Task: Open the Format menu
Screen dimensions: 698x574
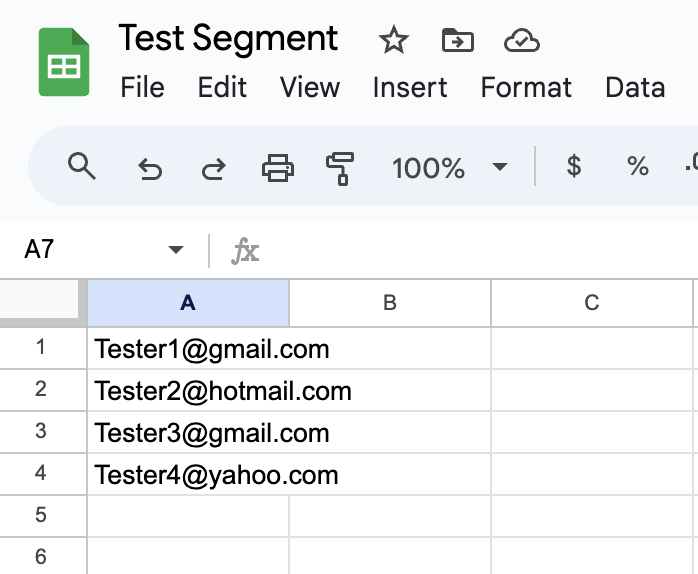Action: point(526,87)
